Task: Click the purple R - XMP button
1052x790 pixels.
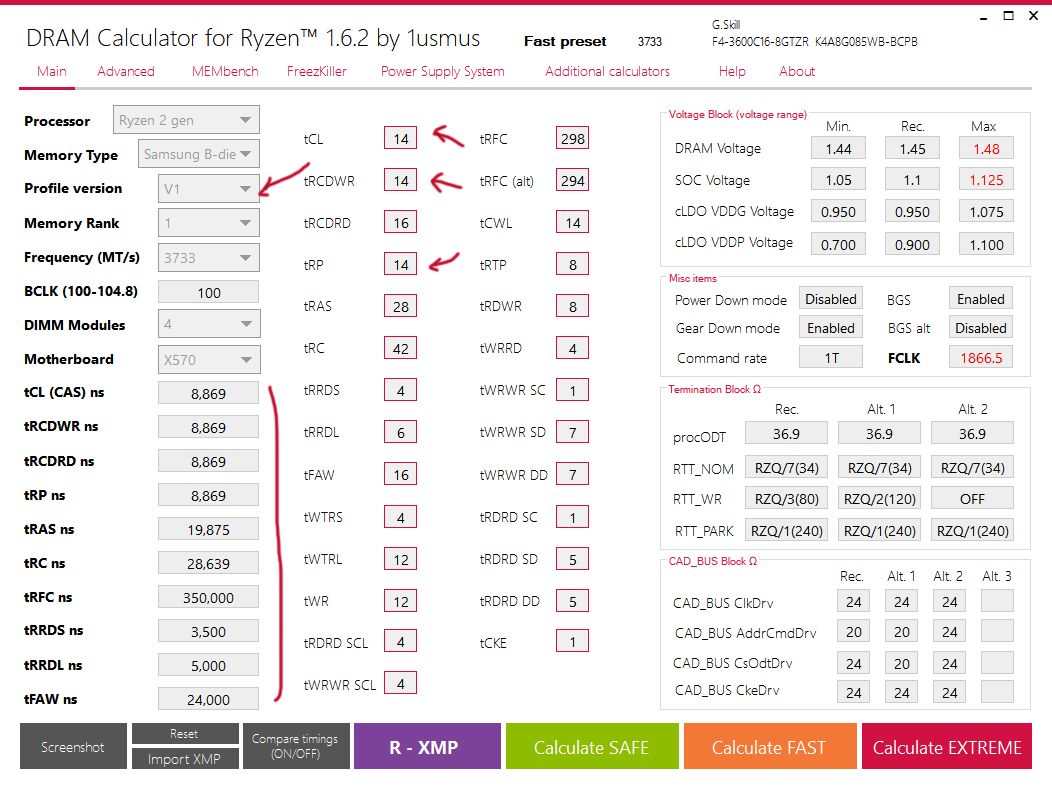Action: pos(427,746)
